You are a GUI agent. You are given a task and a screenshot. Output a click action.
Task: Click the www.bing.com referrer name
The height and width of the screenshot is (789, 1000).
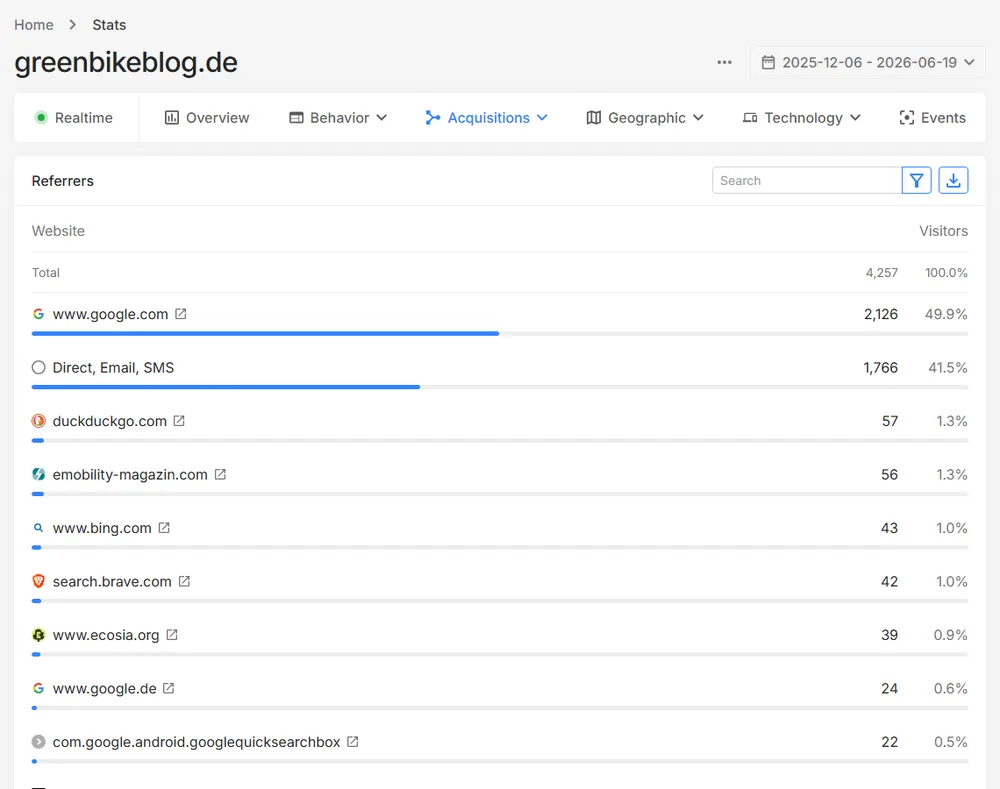tap(102, 528)
